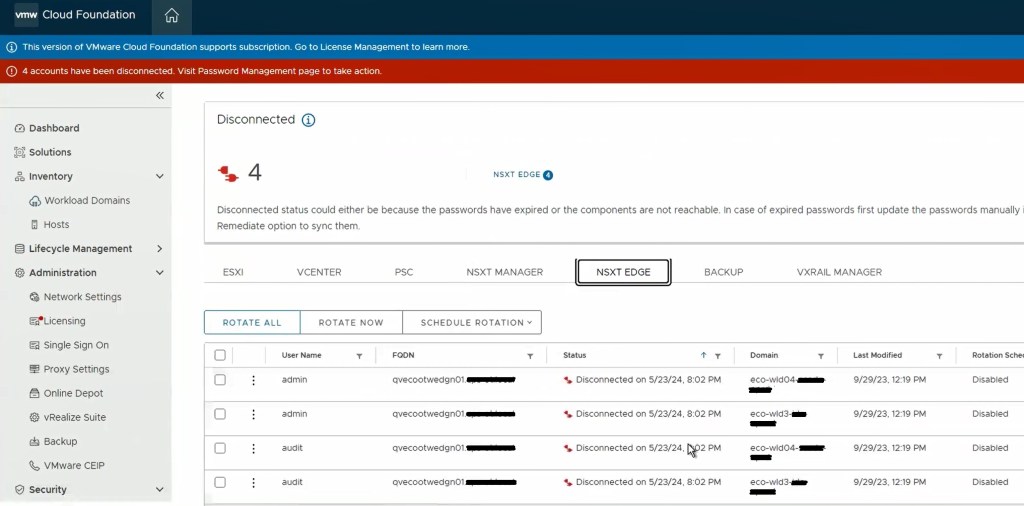Click the Home icon in top bar
The image size is (1024, 506).
coord(171,16)
